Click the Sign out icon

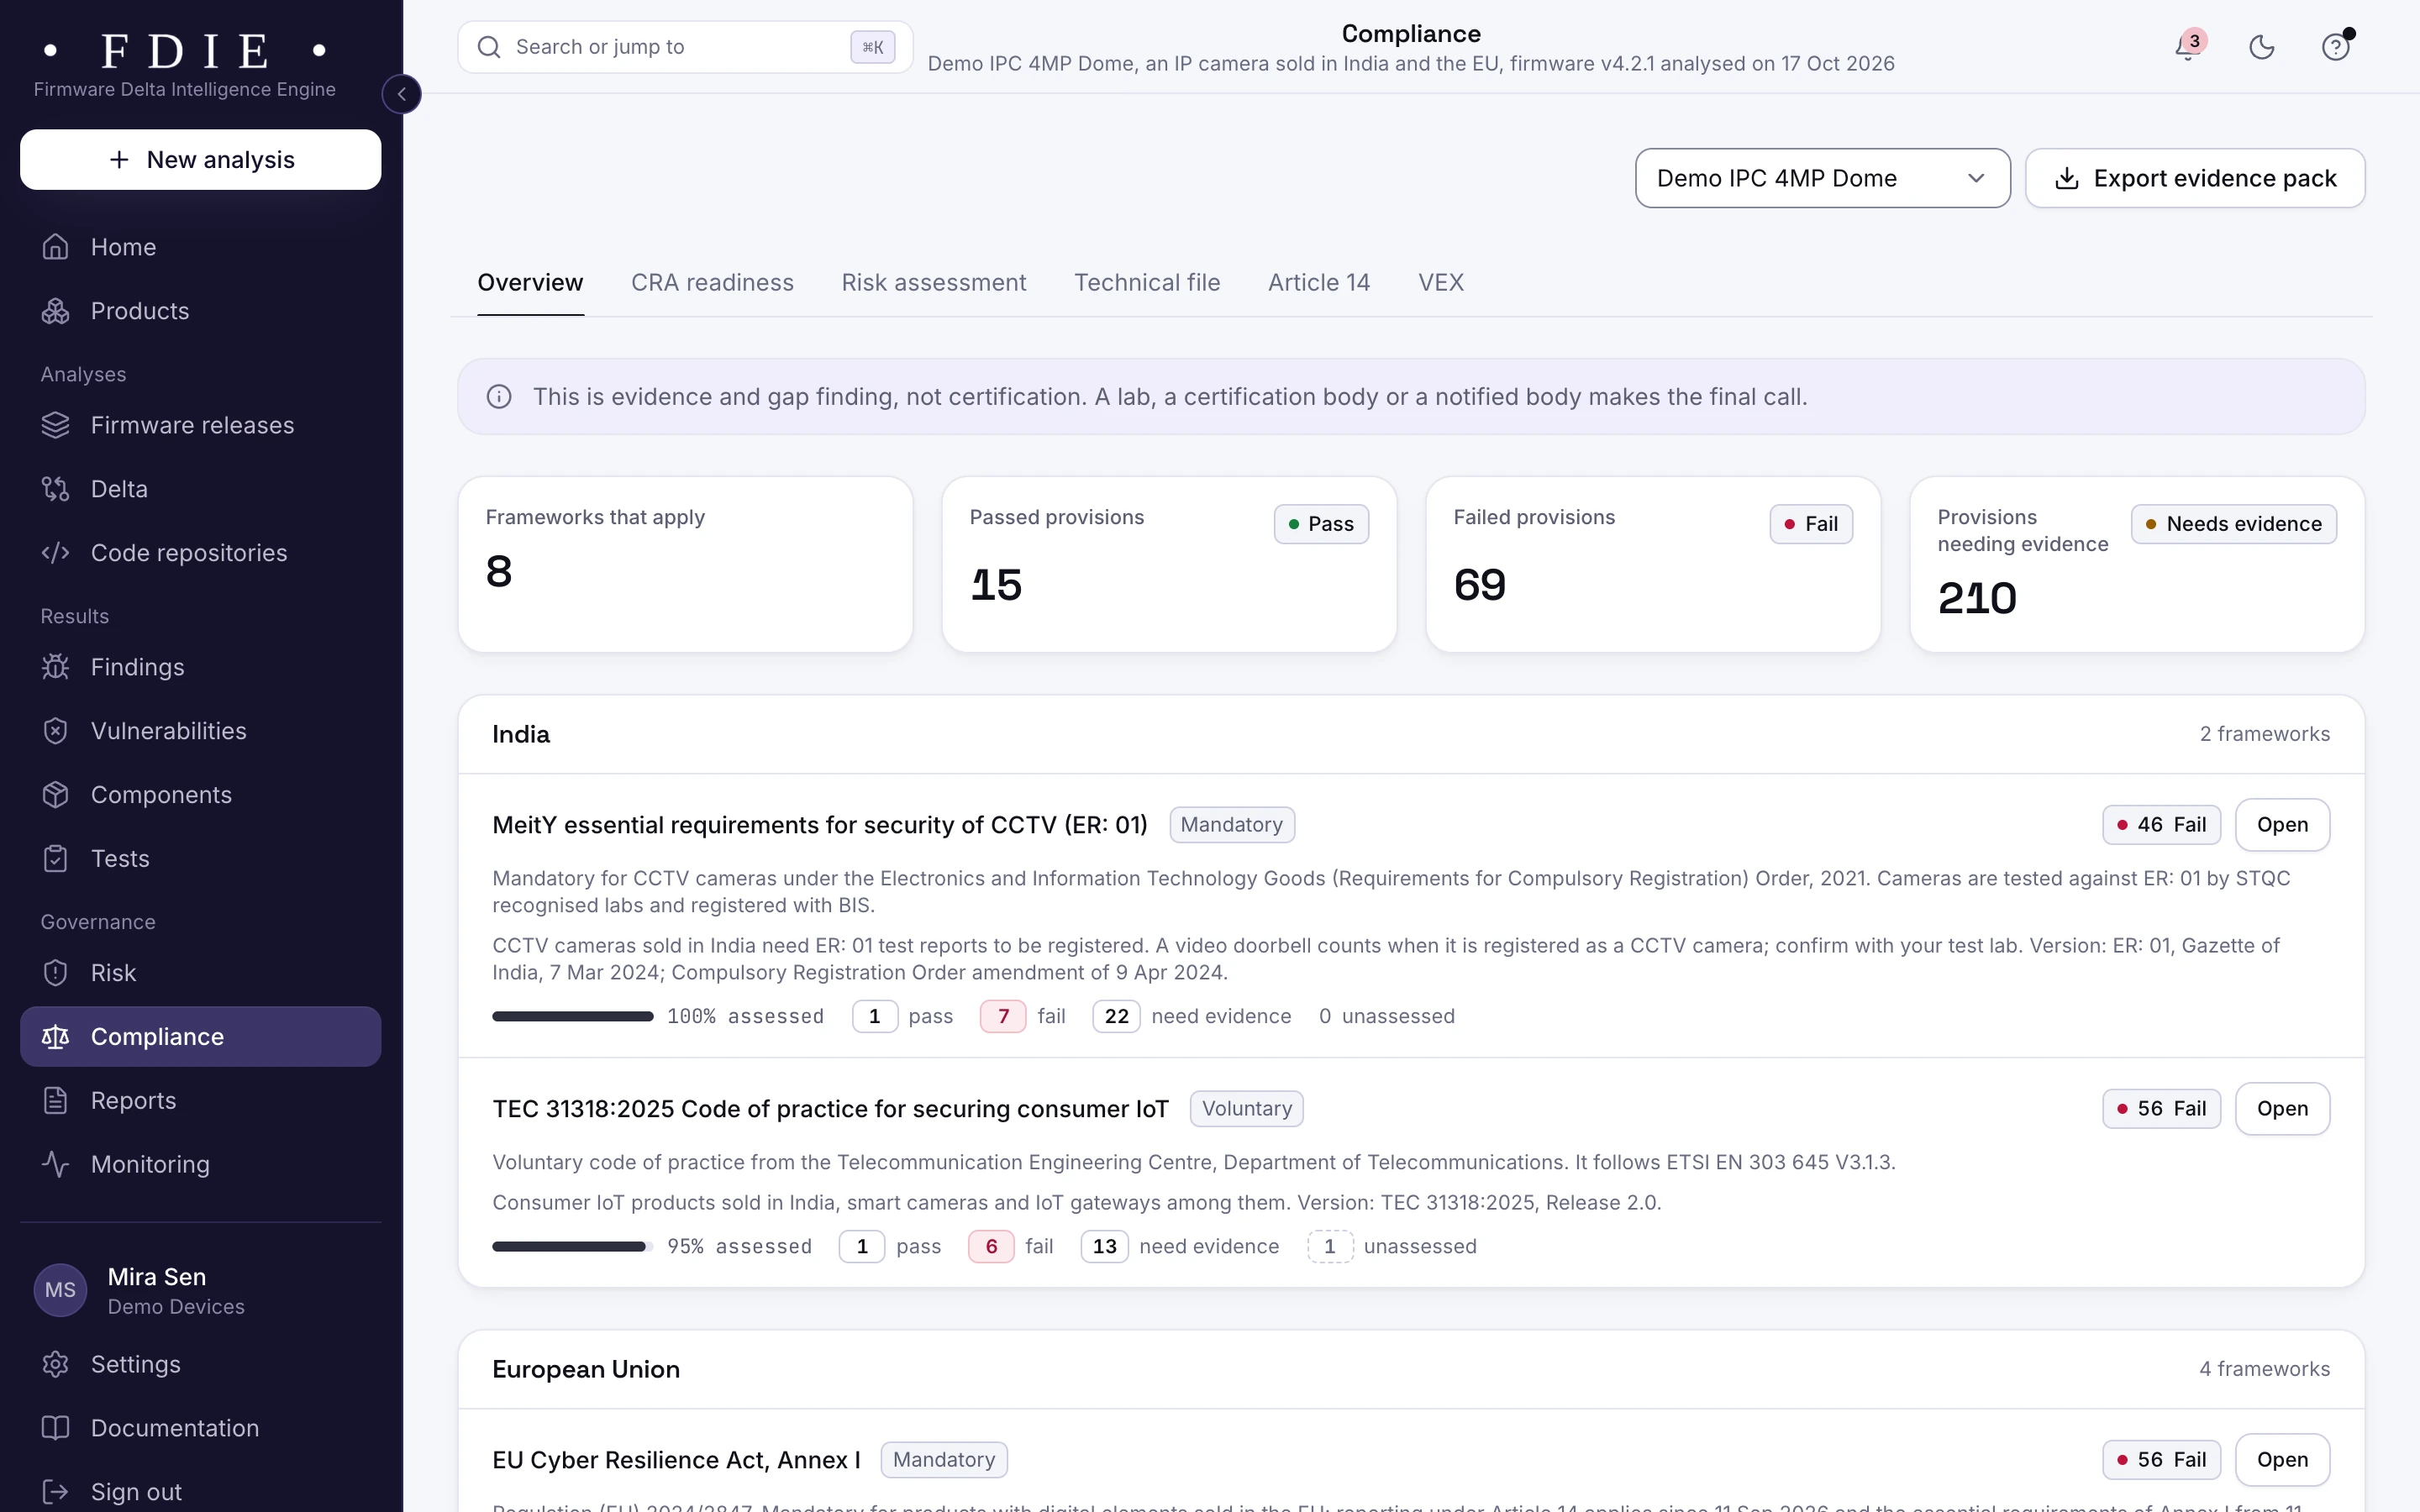click(x=56, y=1492)
